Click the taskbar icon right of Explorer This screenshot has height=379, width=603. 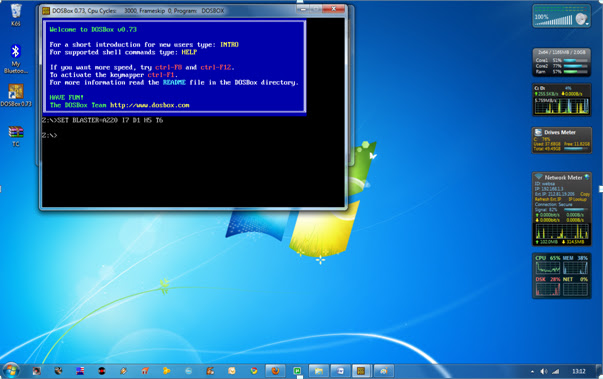340,371
